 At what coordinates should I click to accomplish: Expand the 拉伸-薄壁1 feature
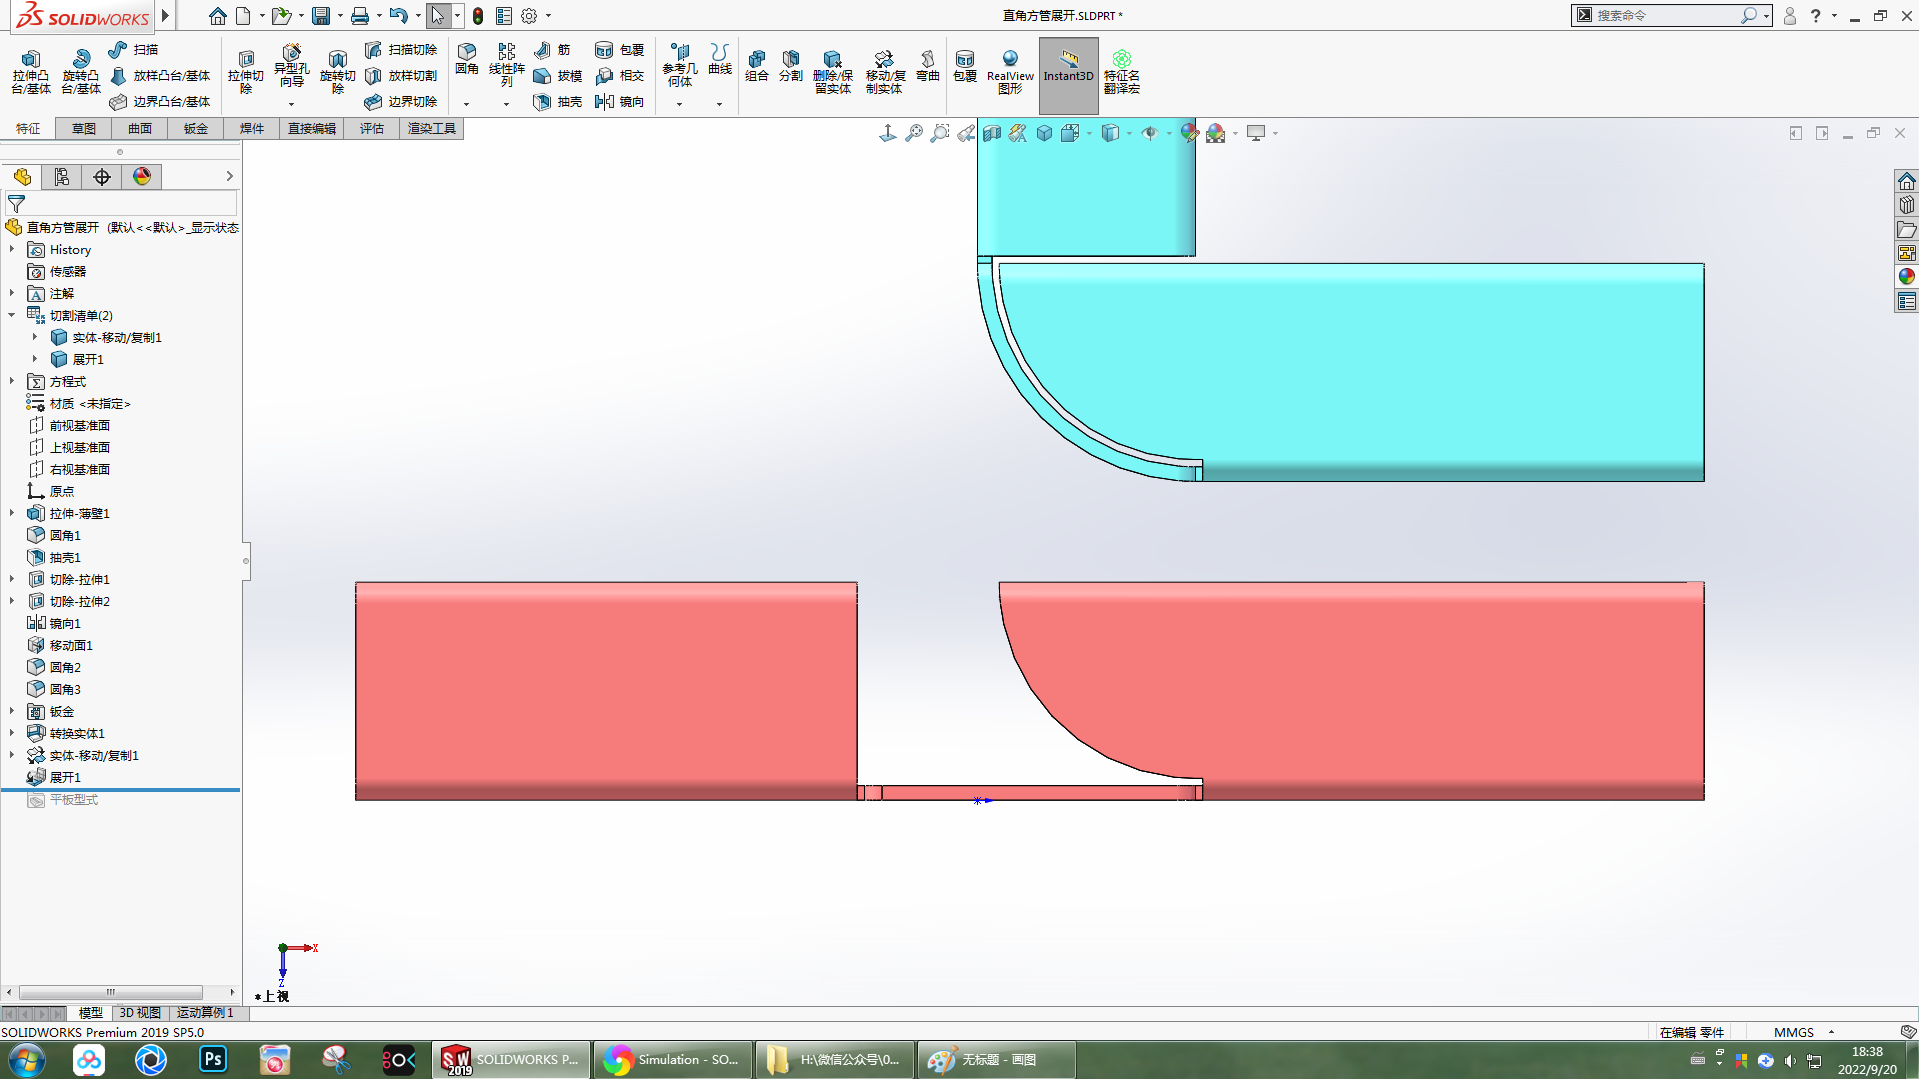(12, 513)
